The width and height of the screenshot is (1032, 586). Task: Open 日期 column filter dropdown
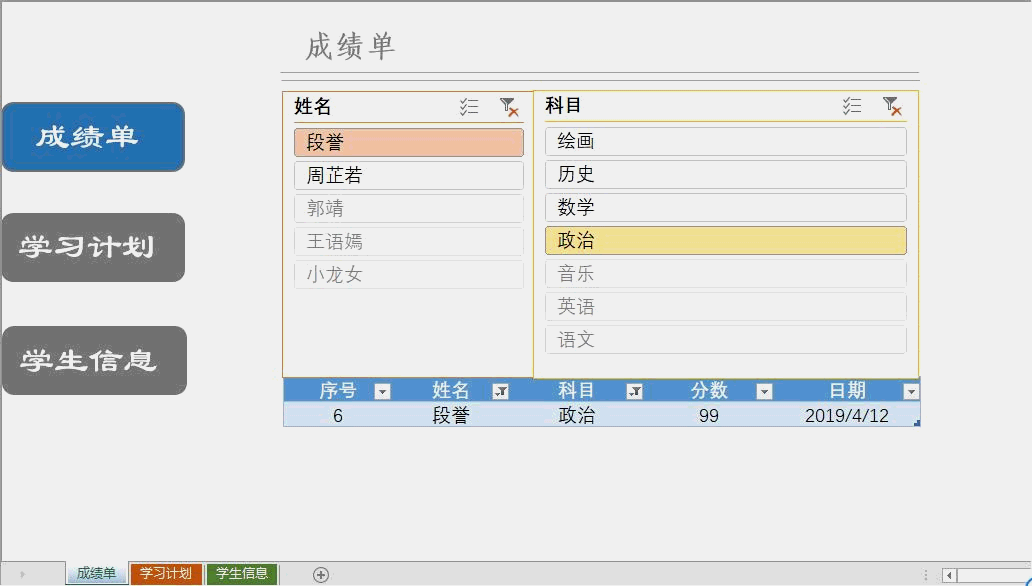911,392
